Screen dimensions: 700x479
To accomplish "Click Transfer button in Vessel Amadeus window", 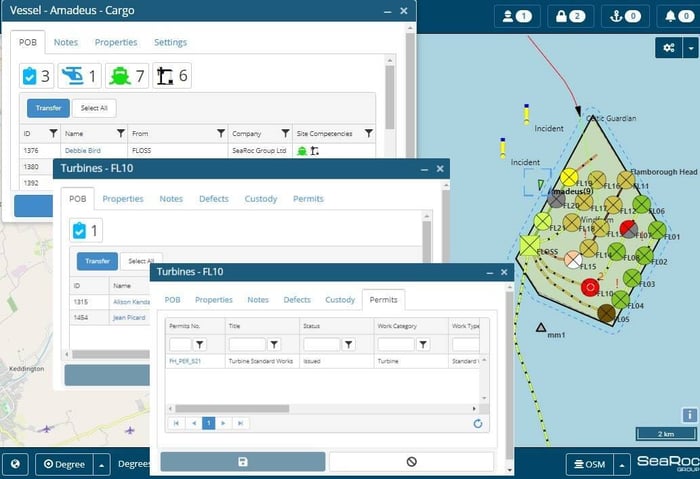I will (48, 108).
